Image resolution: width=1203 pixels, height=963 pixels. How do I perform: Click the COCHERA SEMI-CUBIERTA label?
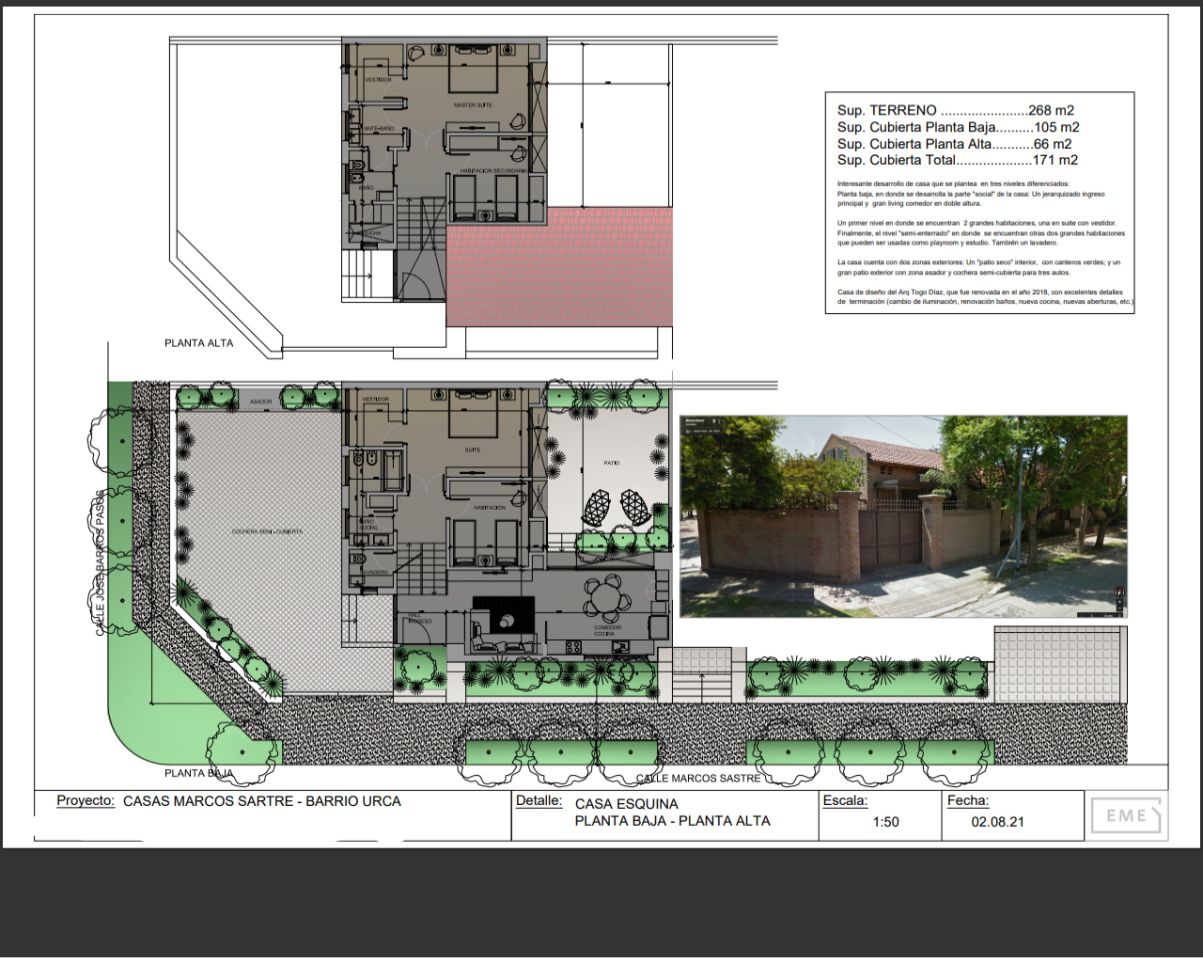[266, 531]
